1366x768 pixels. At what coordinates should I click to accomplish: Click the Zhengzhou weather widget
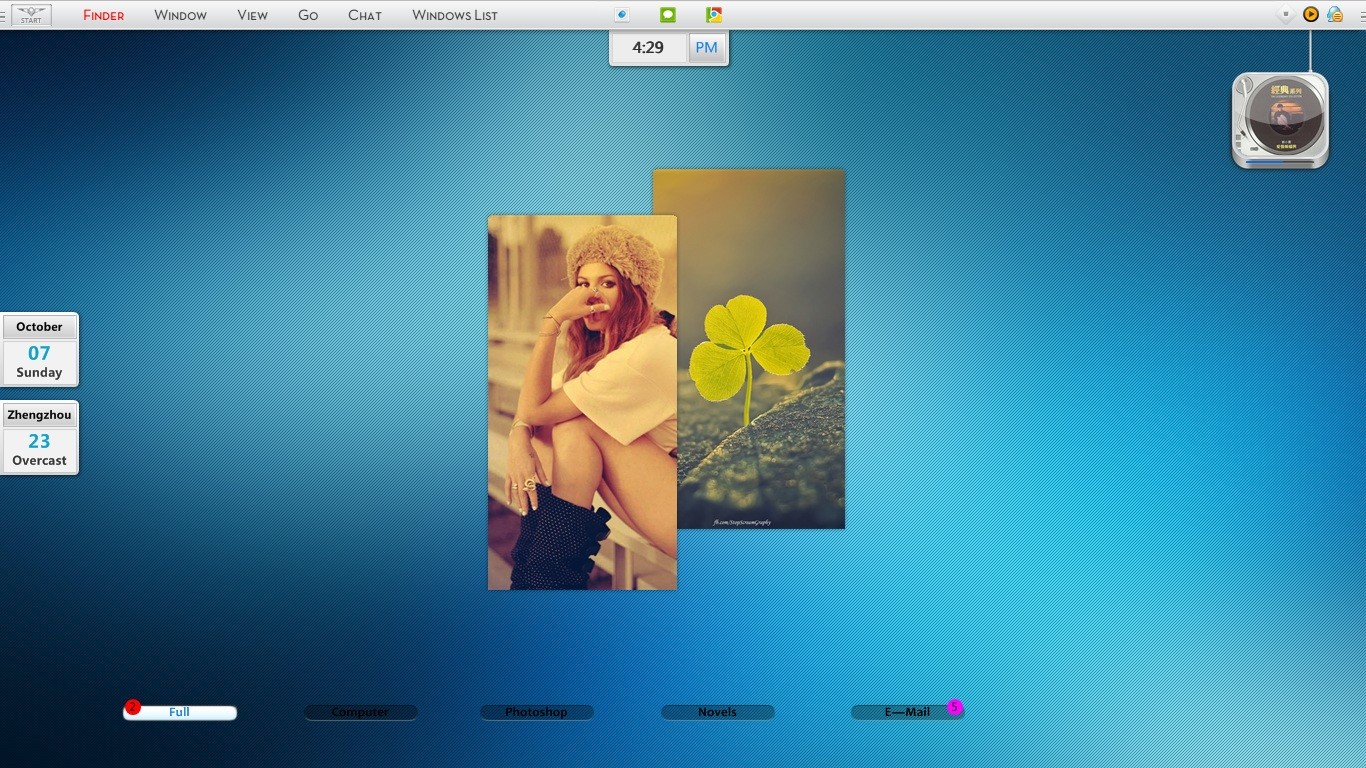coord(39,438)
